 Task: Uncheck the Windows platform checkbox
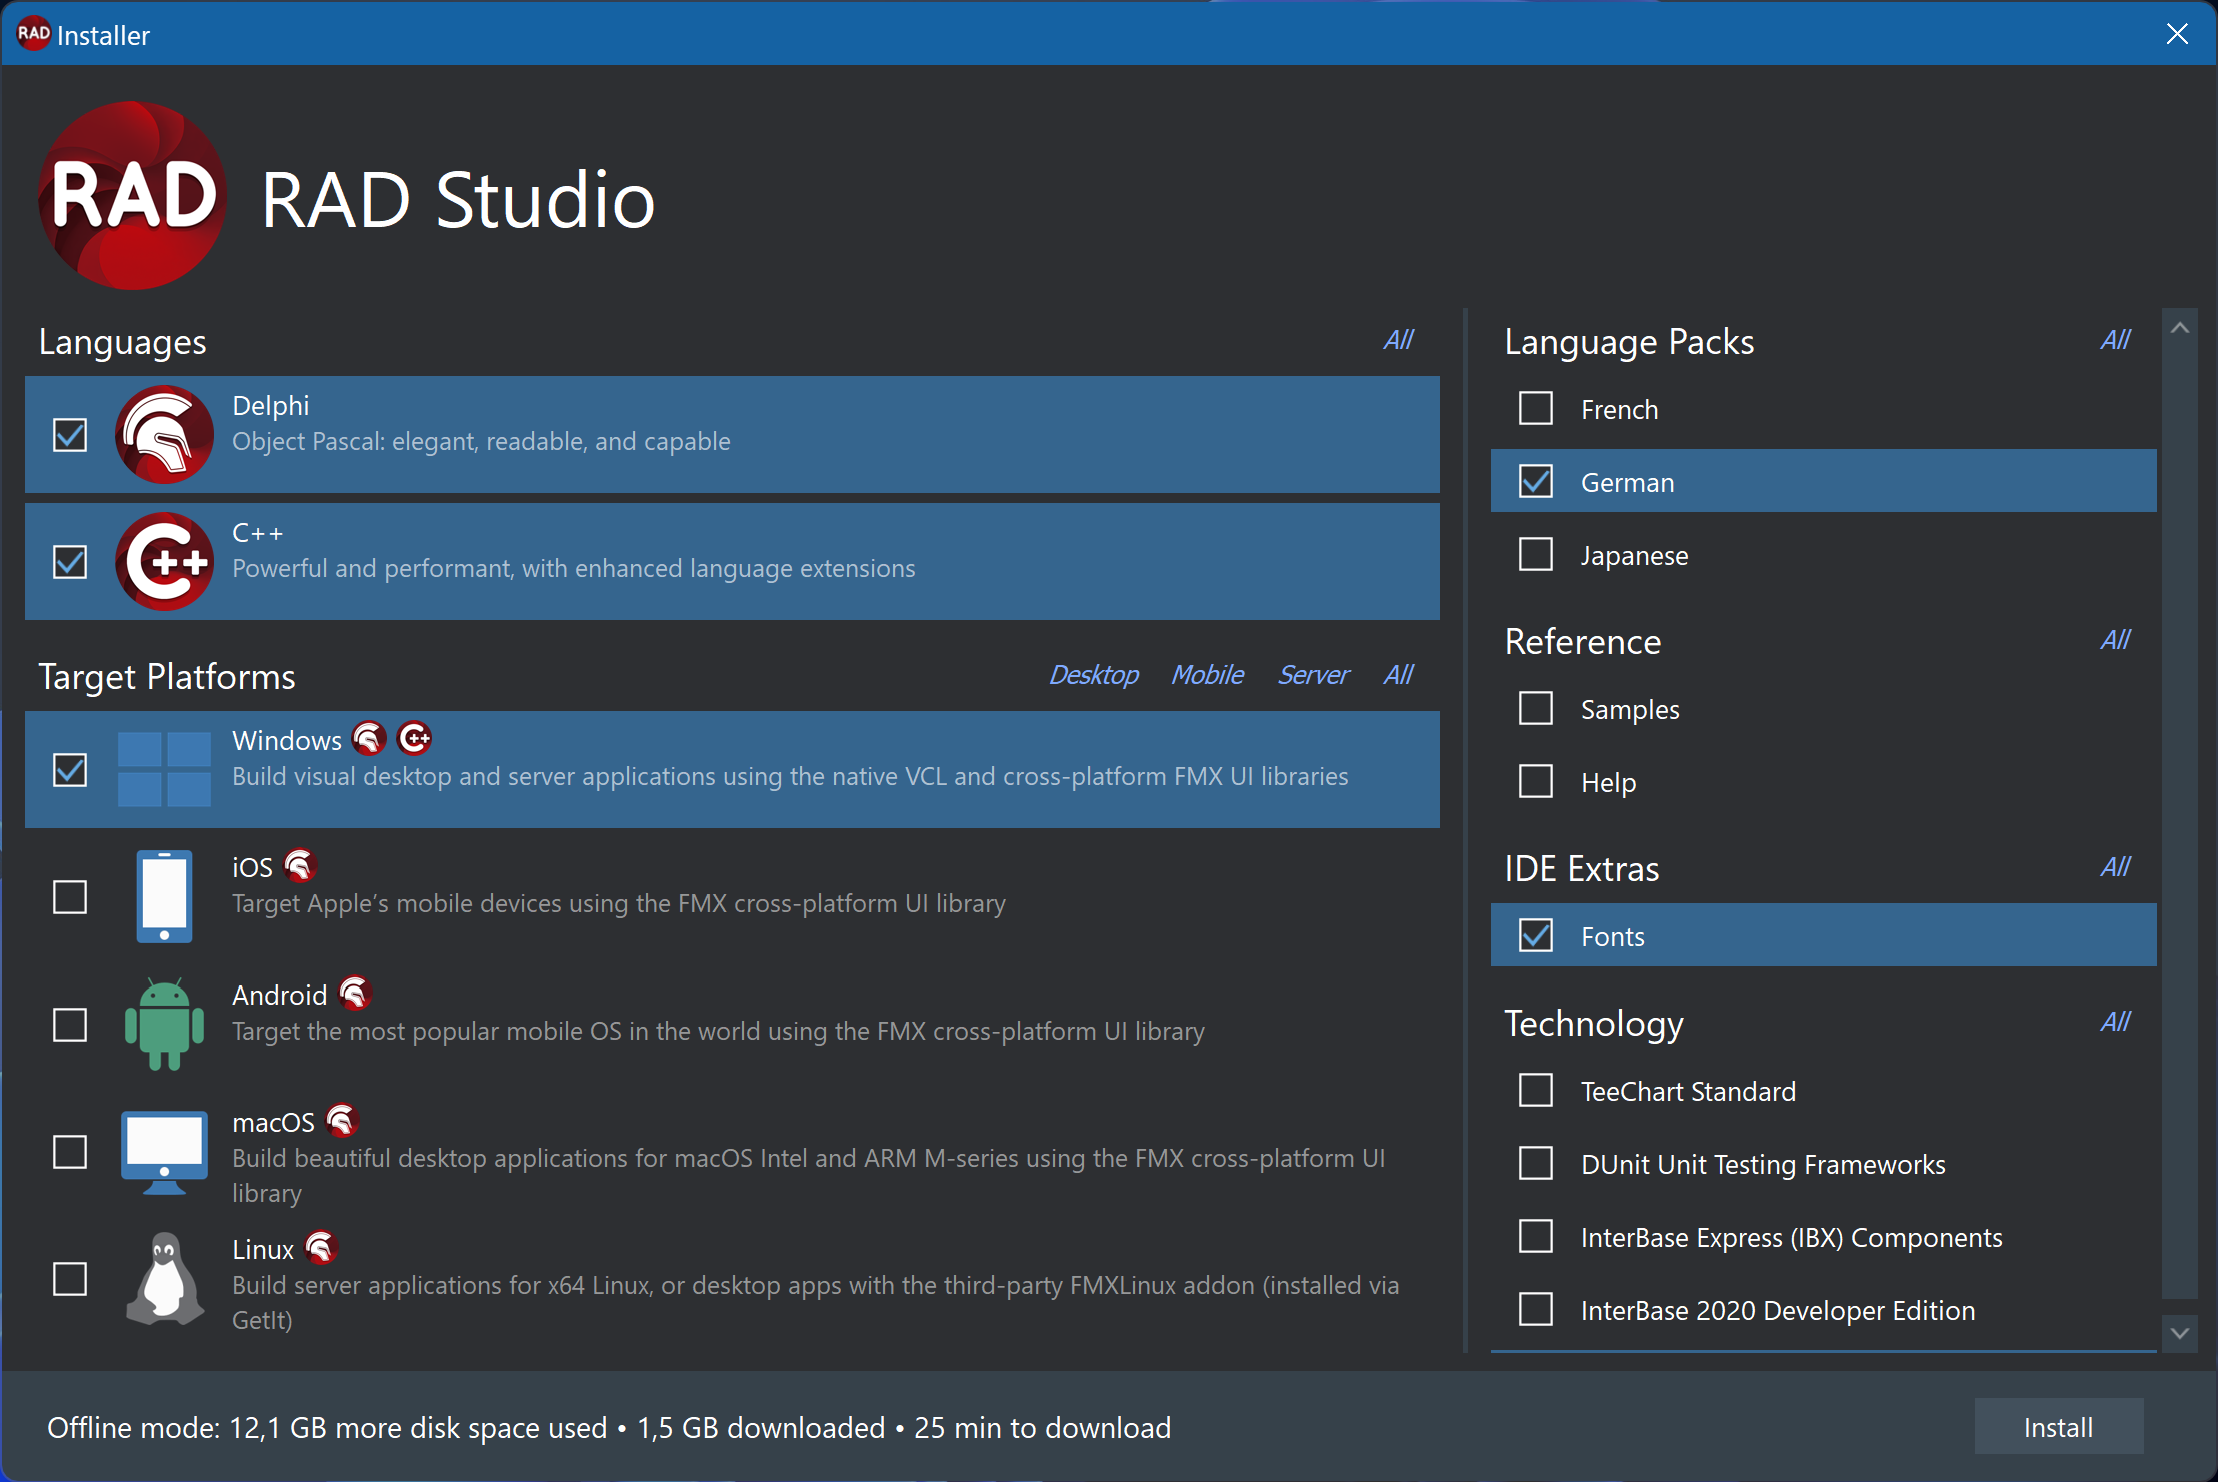pos(70,769)
